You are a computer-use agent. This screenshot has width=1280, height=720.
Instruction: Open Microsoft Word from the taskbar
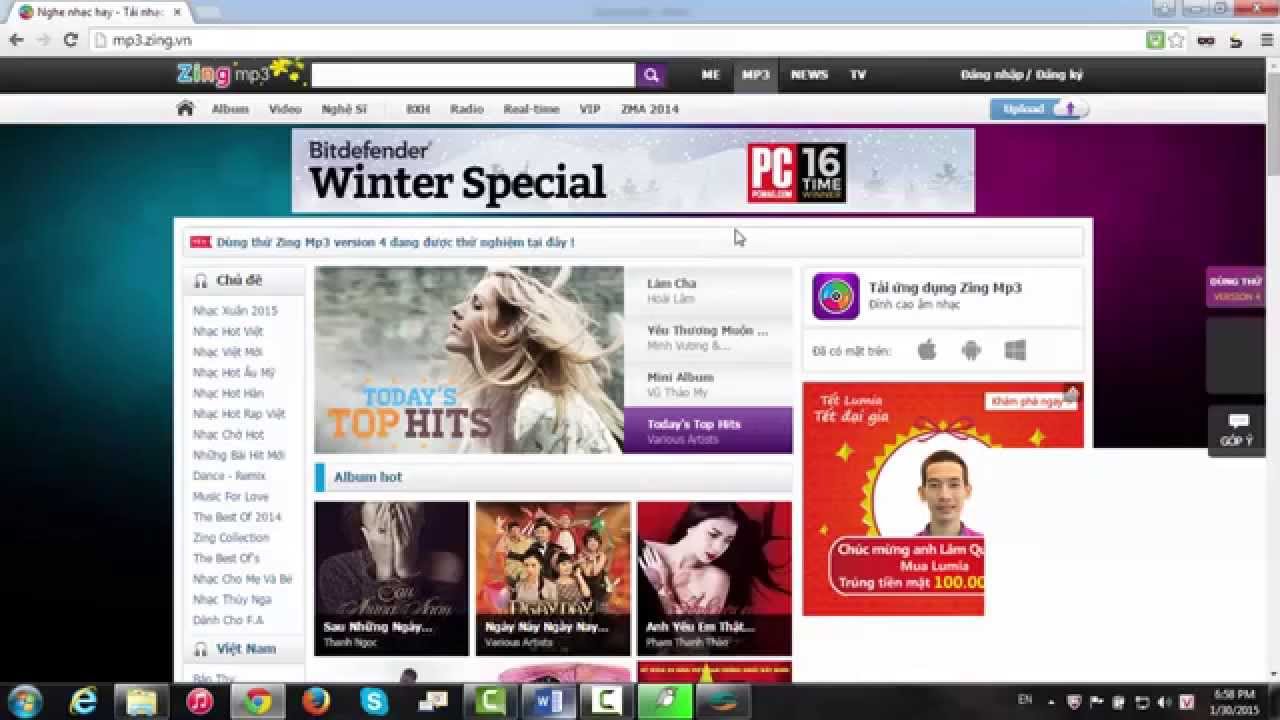pos(549,701)
